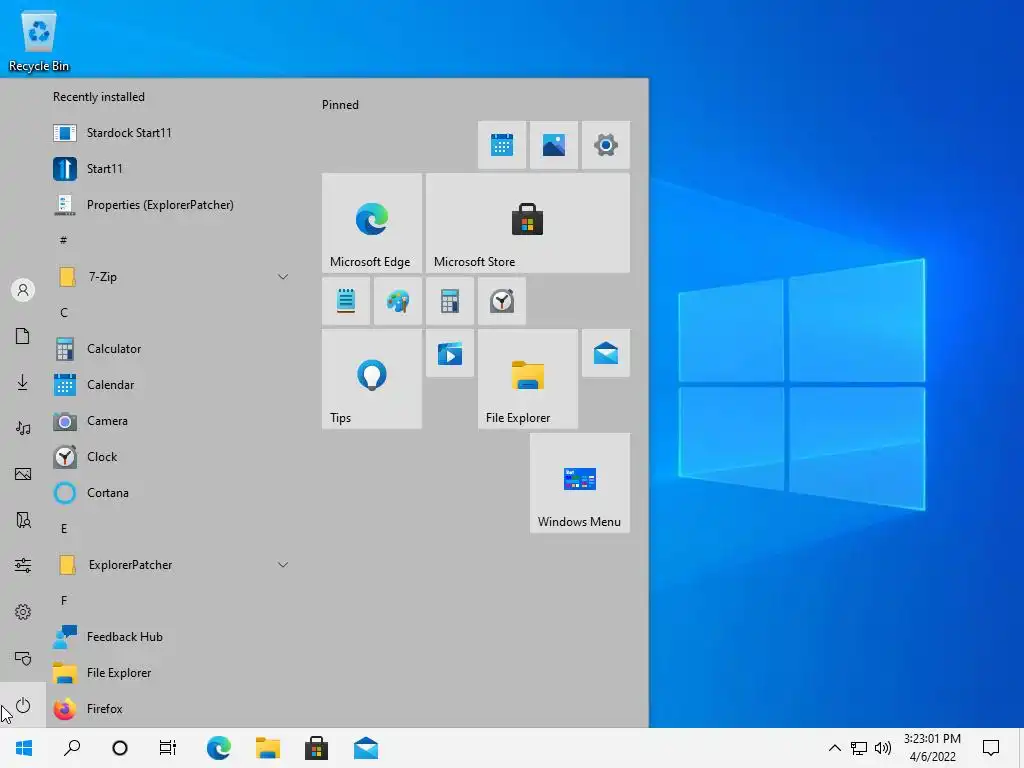Launch Calendar from app list

170,385
